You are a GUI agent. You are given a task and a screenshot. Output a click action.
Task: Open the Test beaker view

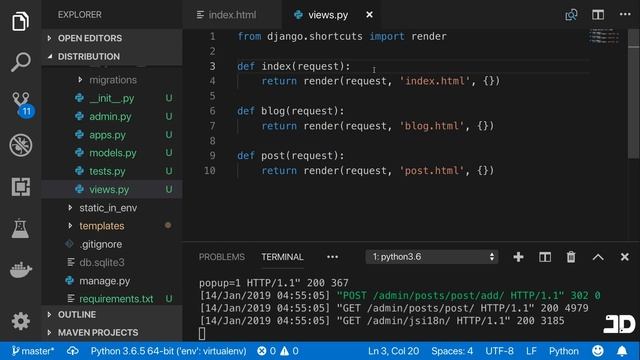pos(20,229)
